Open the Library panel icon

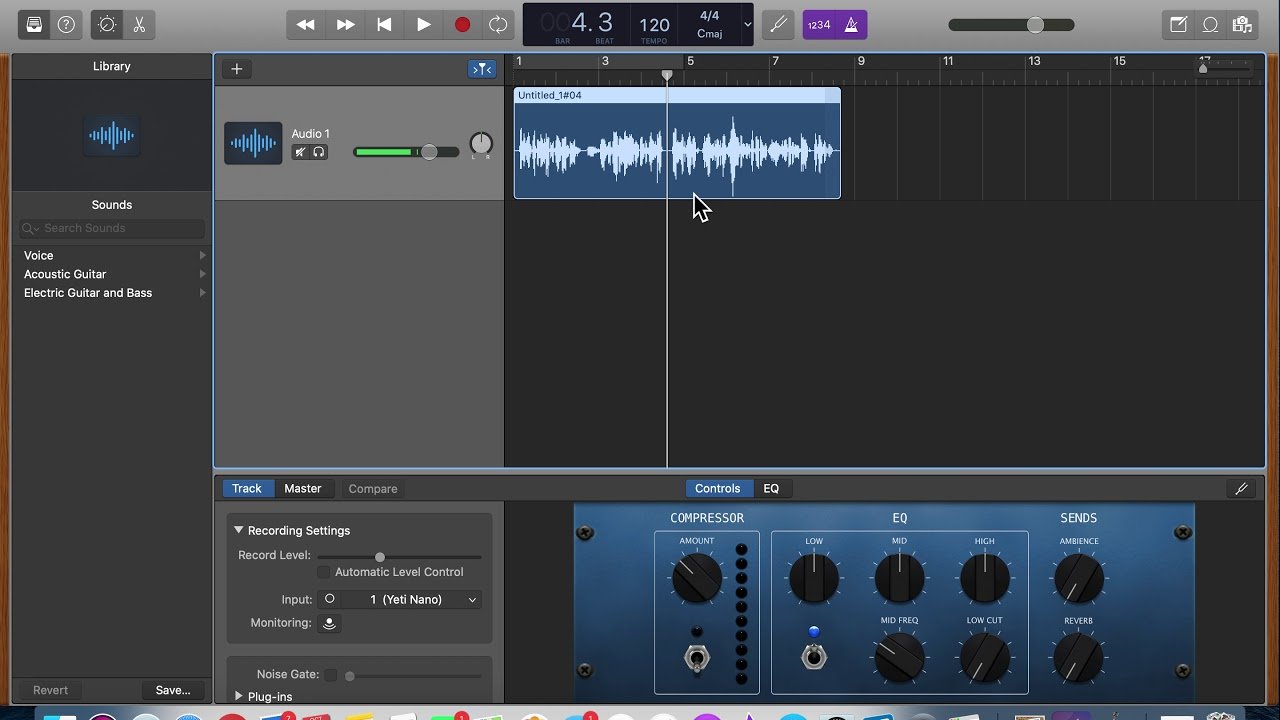click(x=35, y=25)
